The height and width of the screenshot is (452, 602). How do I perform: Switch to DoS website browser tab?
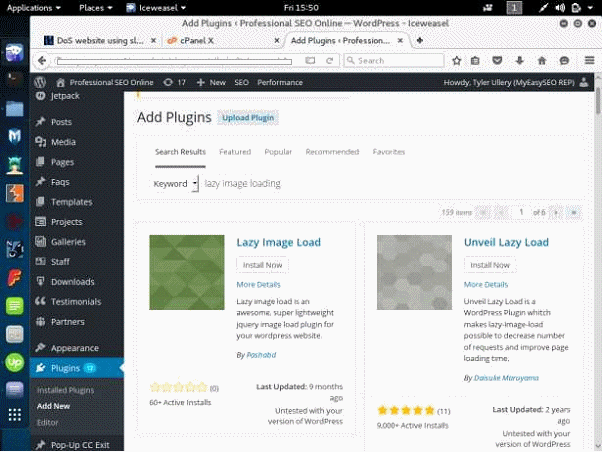point(99,40)
